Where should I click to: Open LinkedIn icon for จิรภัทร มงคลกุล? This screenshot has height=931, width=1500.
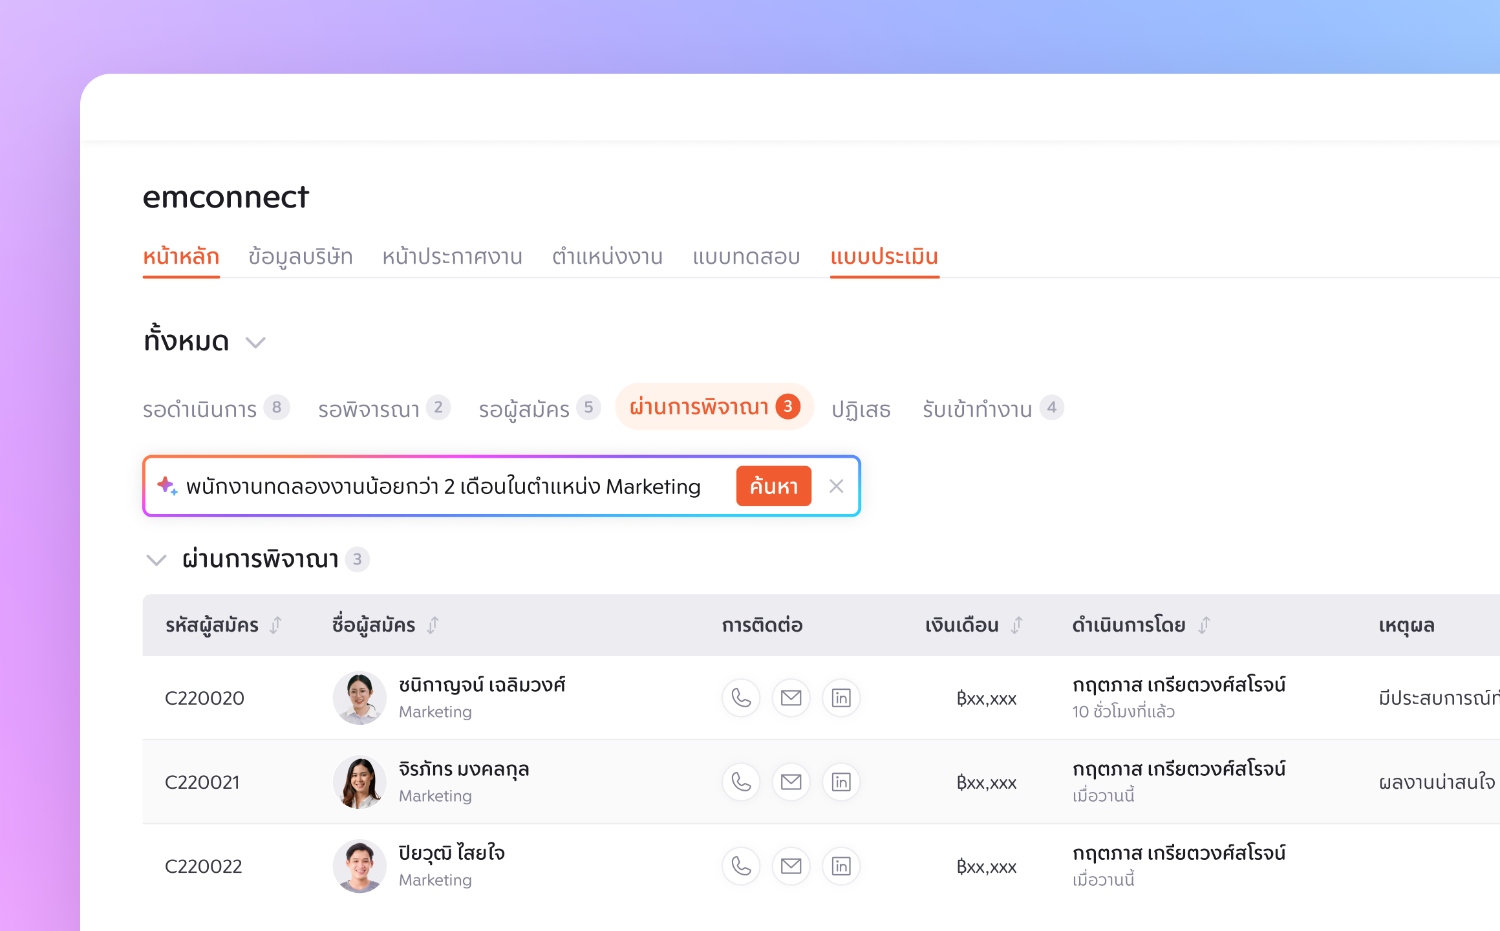click(x=841, y=782)
